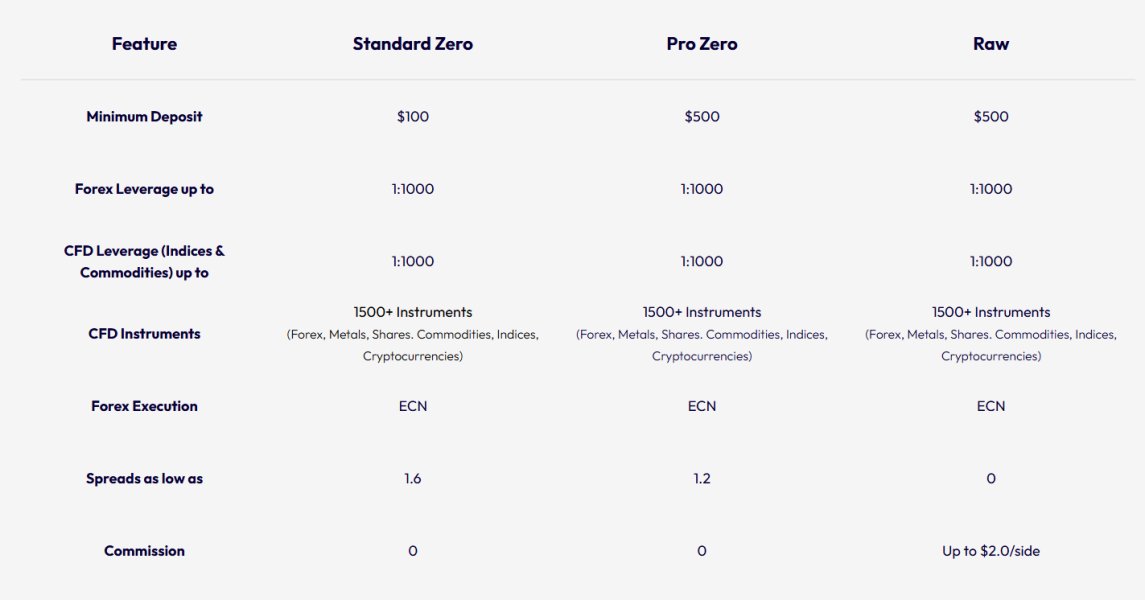The width and height of the screenshot is (1145, 600).
Task: Click the Pro Zero column header
Action: tap(701, 44)
